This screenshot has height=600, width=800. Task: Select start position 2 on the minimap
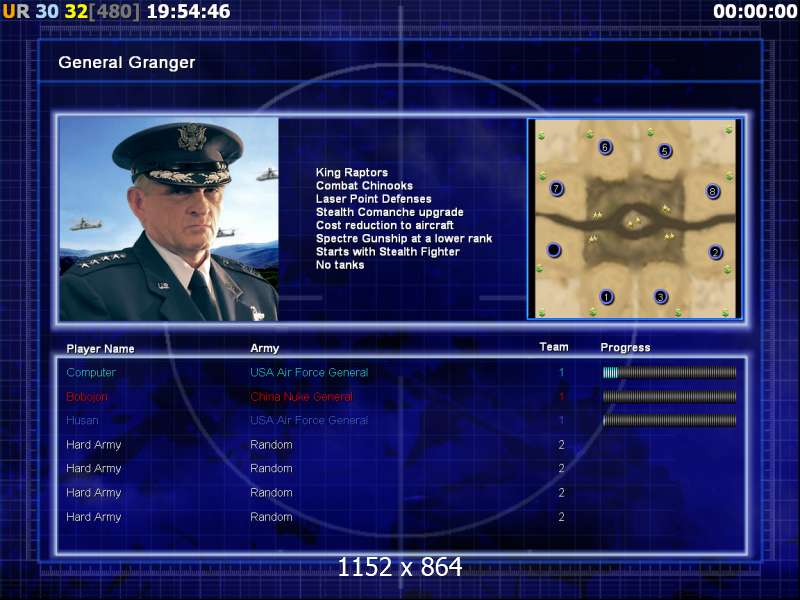[715, 252]
